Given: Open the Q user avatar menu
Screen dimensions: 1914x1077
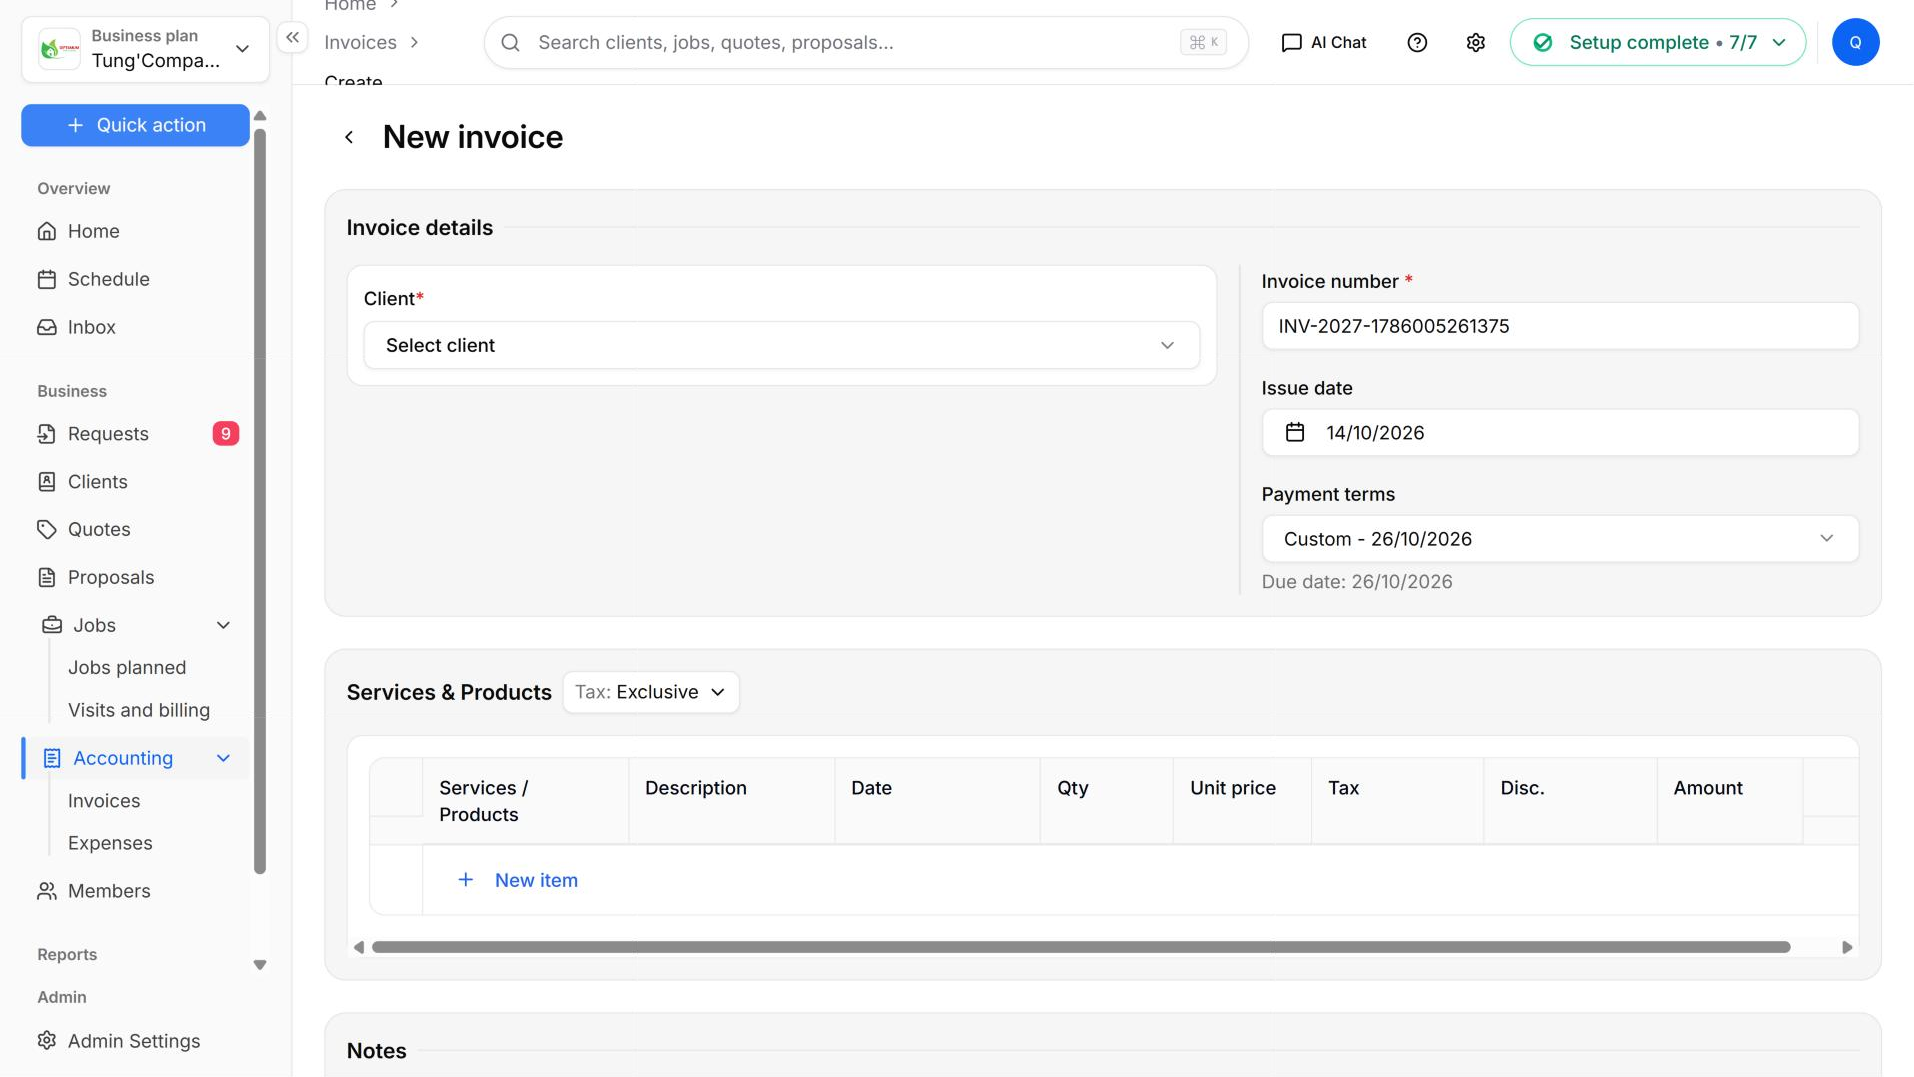Looking at the screenshot, I should pyautogui.click(x=1855, y=42).
